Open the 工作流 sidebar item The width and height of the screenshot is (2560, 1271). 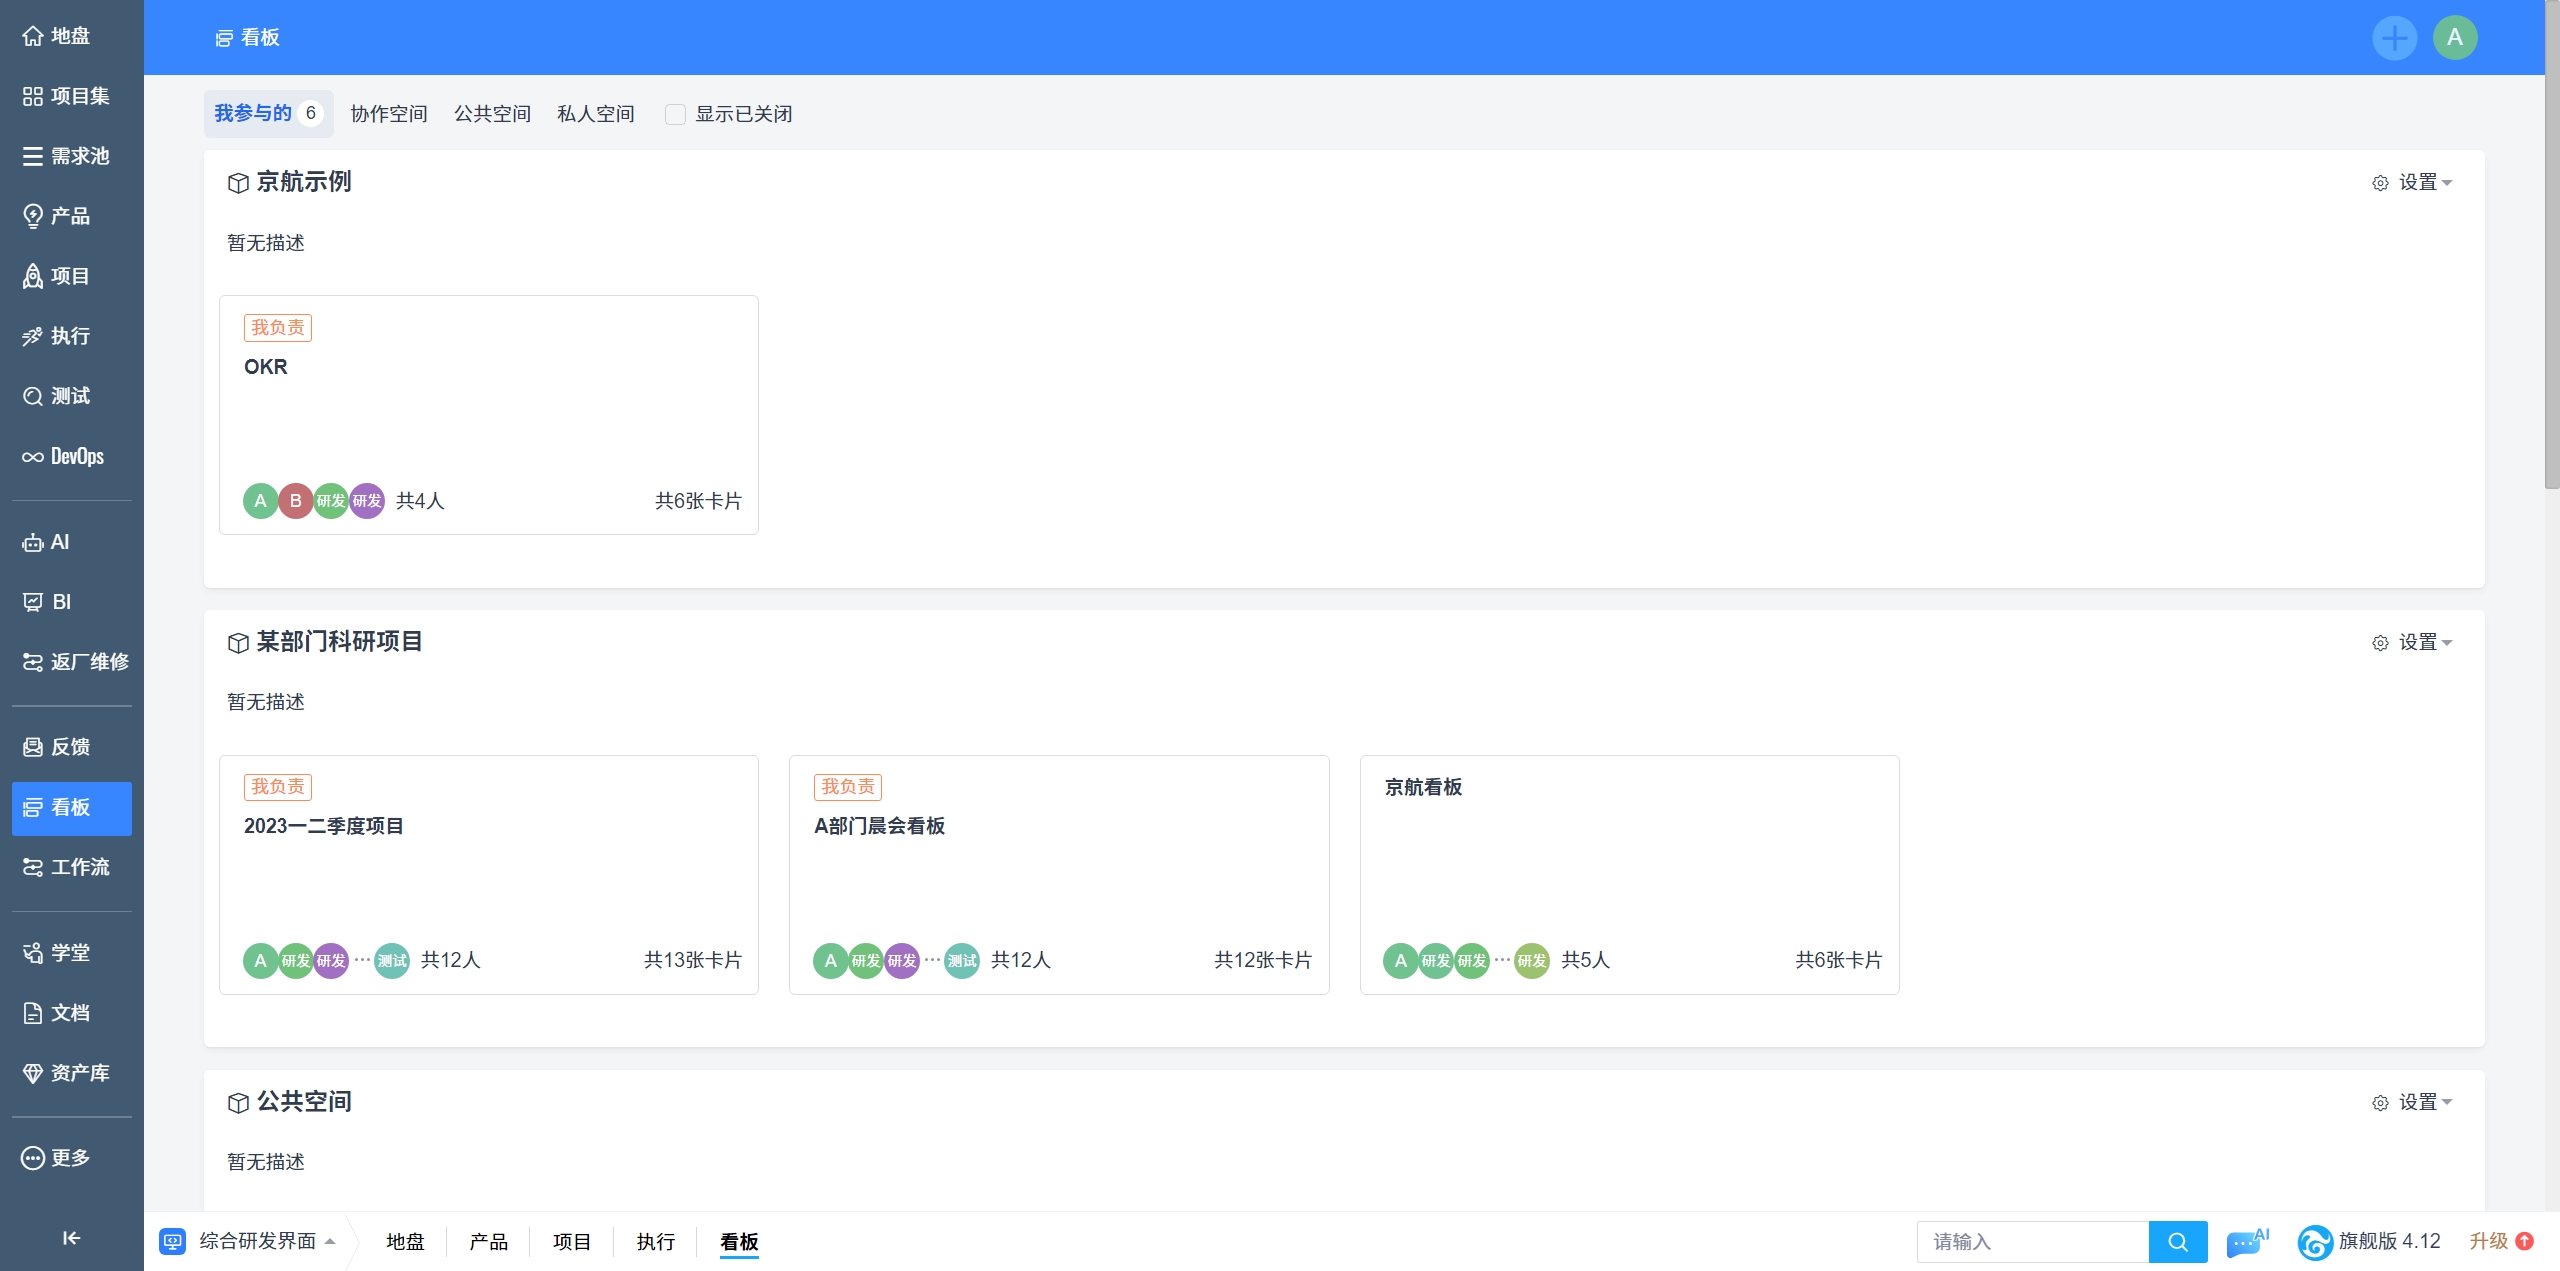(x=71, y=867)
